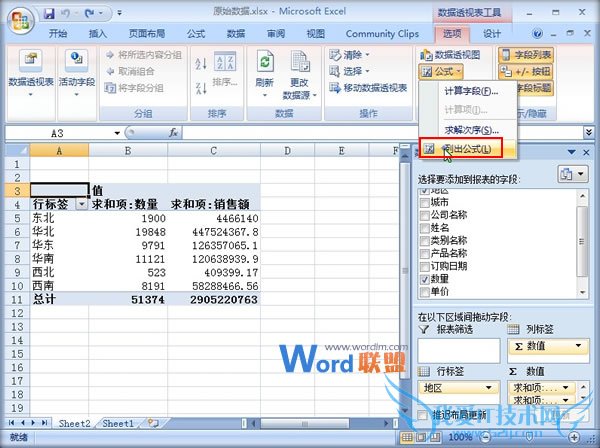Click the fx insert function icon
The height and width of the screenshot is (448, 600).
(173, 133)
